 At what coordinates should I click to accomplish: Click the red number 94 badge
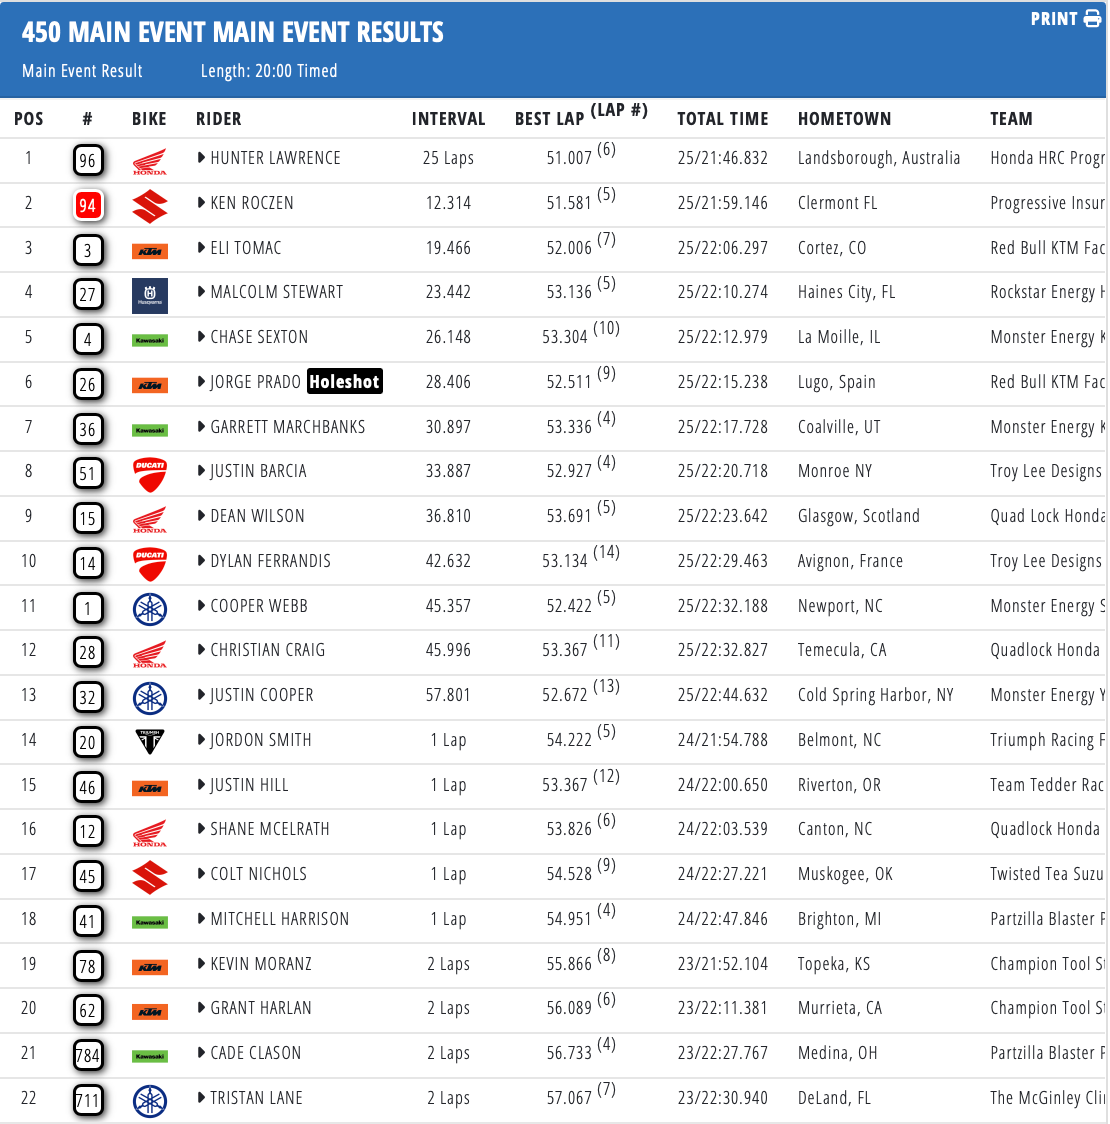(x=87, y=206)
